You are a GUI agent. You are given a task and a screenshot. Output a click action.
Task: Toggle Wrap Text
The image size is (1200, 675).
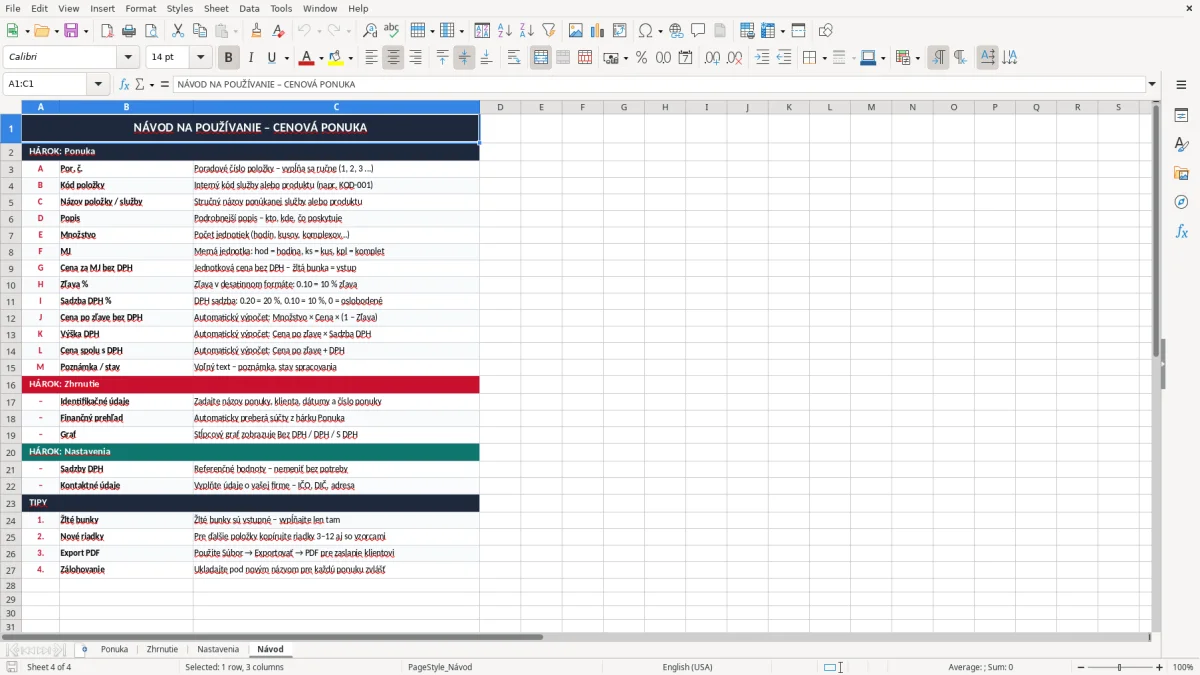pos(514,58)
